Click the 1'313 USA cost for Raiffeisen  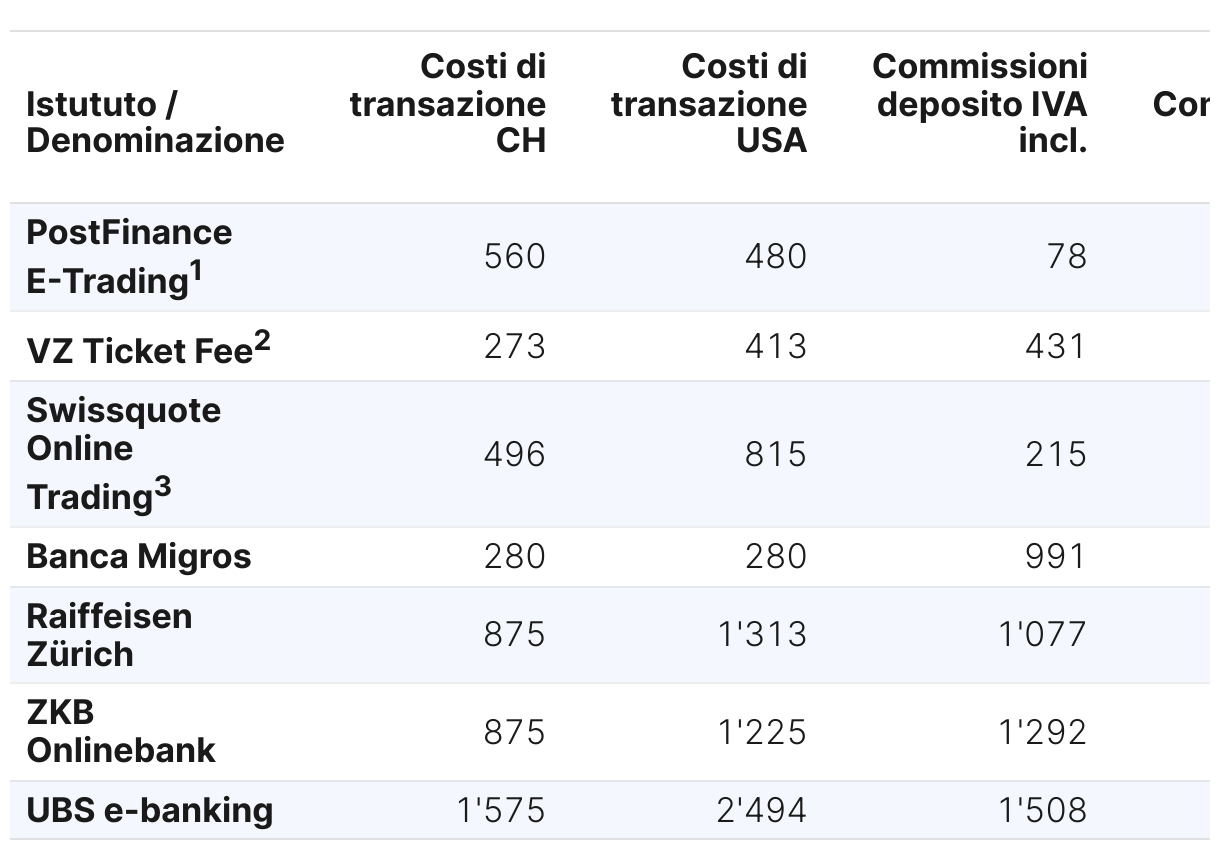tap(762, 635)
